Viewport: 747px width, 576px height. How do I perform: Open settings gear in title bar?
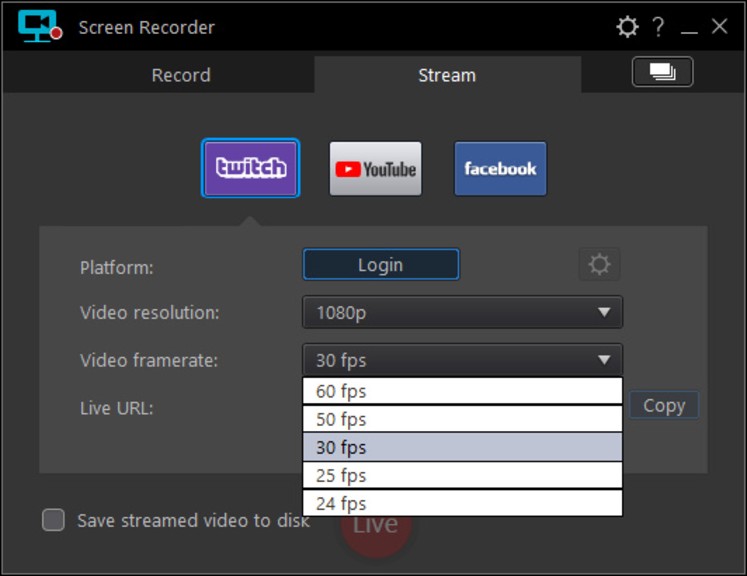(x=626, y=27)
